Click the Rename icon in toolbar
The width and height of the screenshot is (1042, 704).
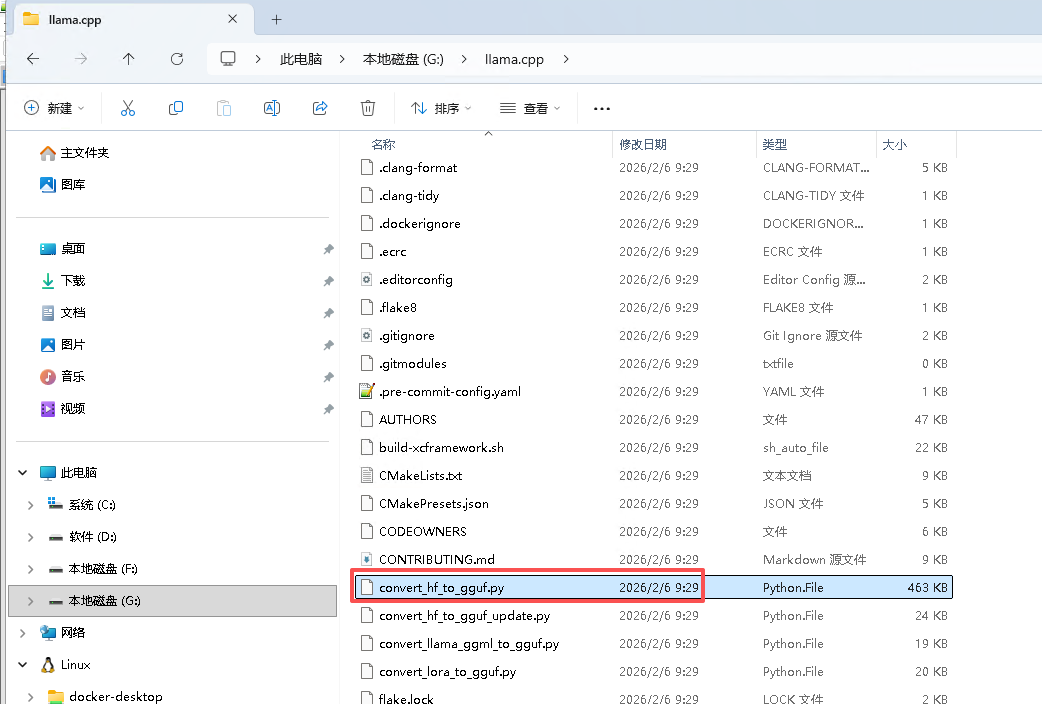272,108
